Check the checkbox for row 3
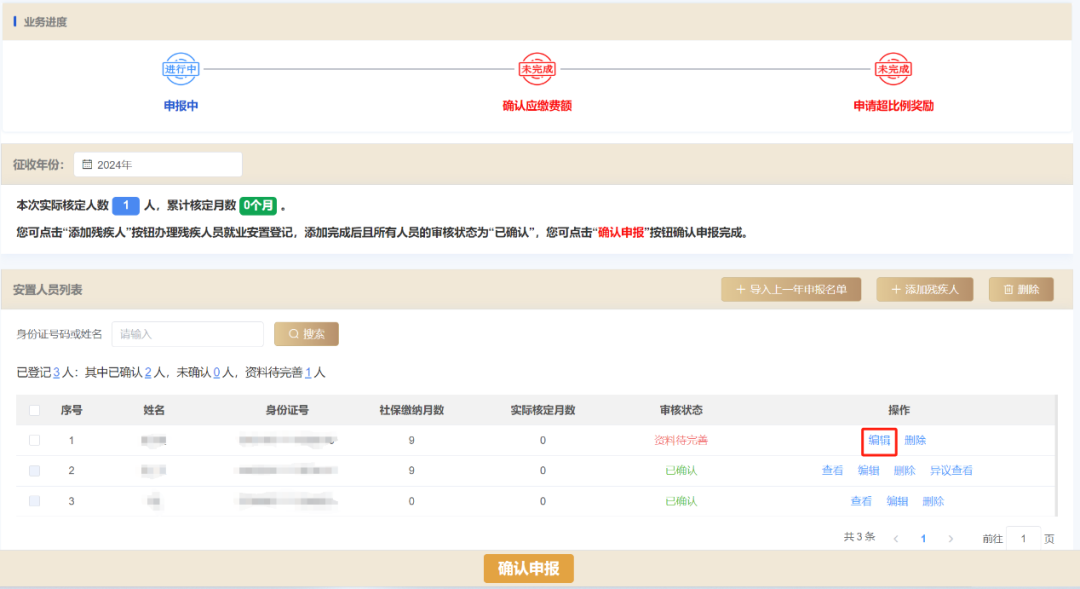The height and width of the screenshot is (589, 1080). 34,501
